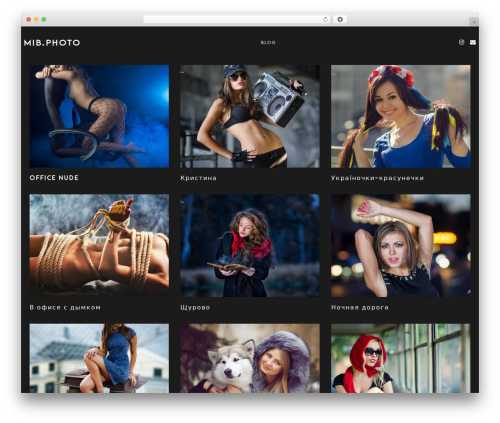Click the MIB.PHOTO site logo
The width and height of the screenshot is (500, 423).
tap(52, 43)
